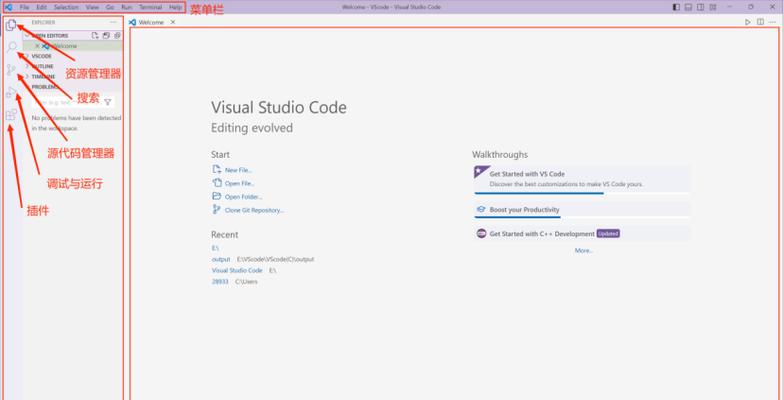The width and height of the screenshot is (783, 400).
Task: Open editor more actions ellipsis
Action: click(773, 22)
